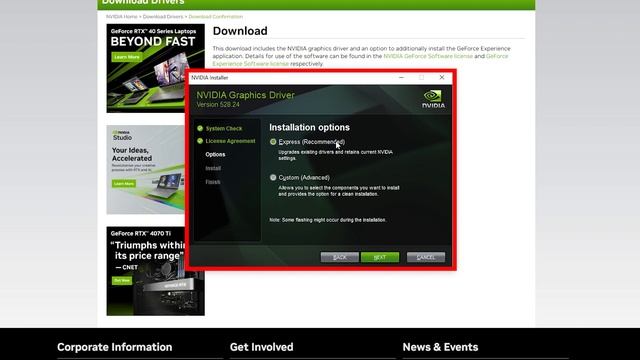This screenshot has width=640, height=360.
Task: Open Download Drivers breadcrumb link
Action: coord(163,17)
